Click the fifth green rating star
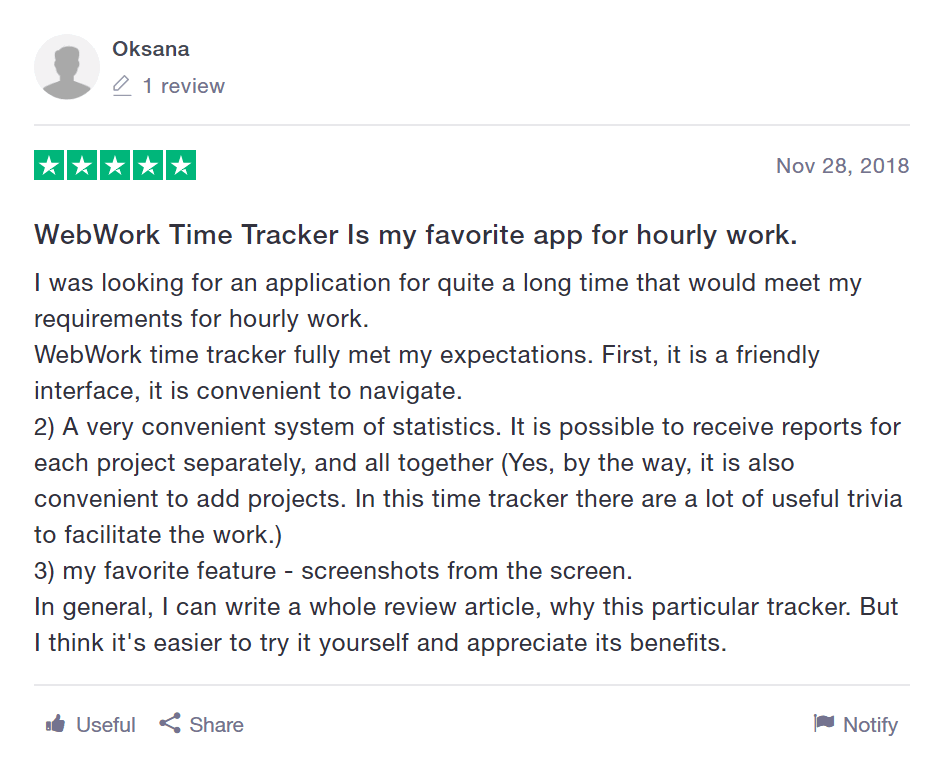The width and height of the screenshot is (942, 758). pos(181,165)
